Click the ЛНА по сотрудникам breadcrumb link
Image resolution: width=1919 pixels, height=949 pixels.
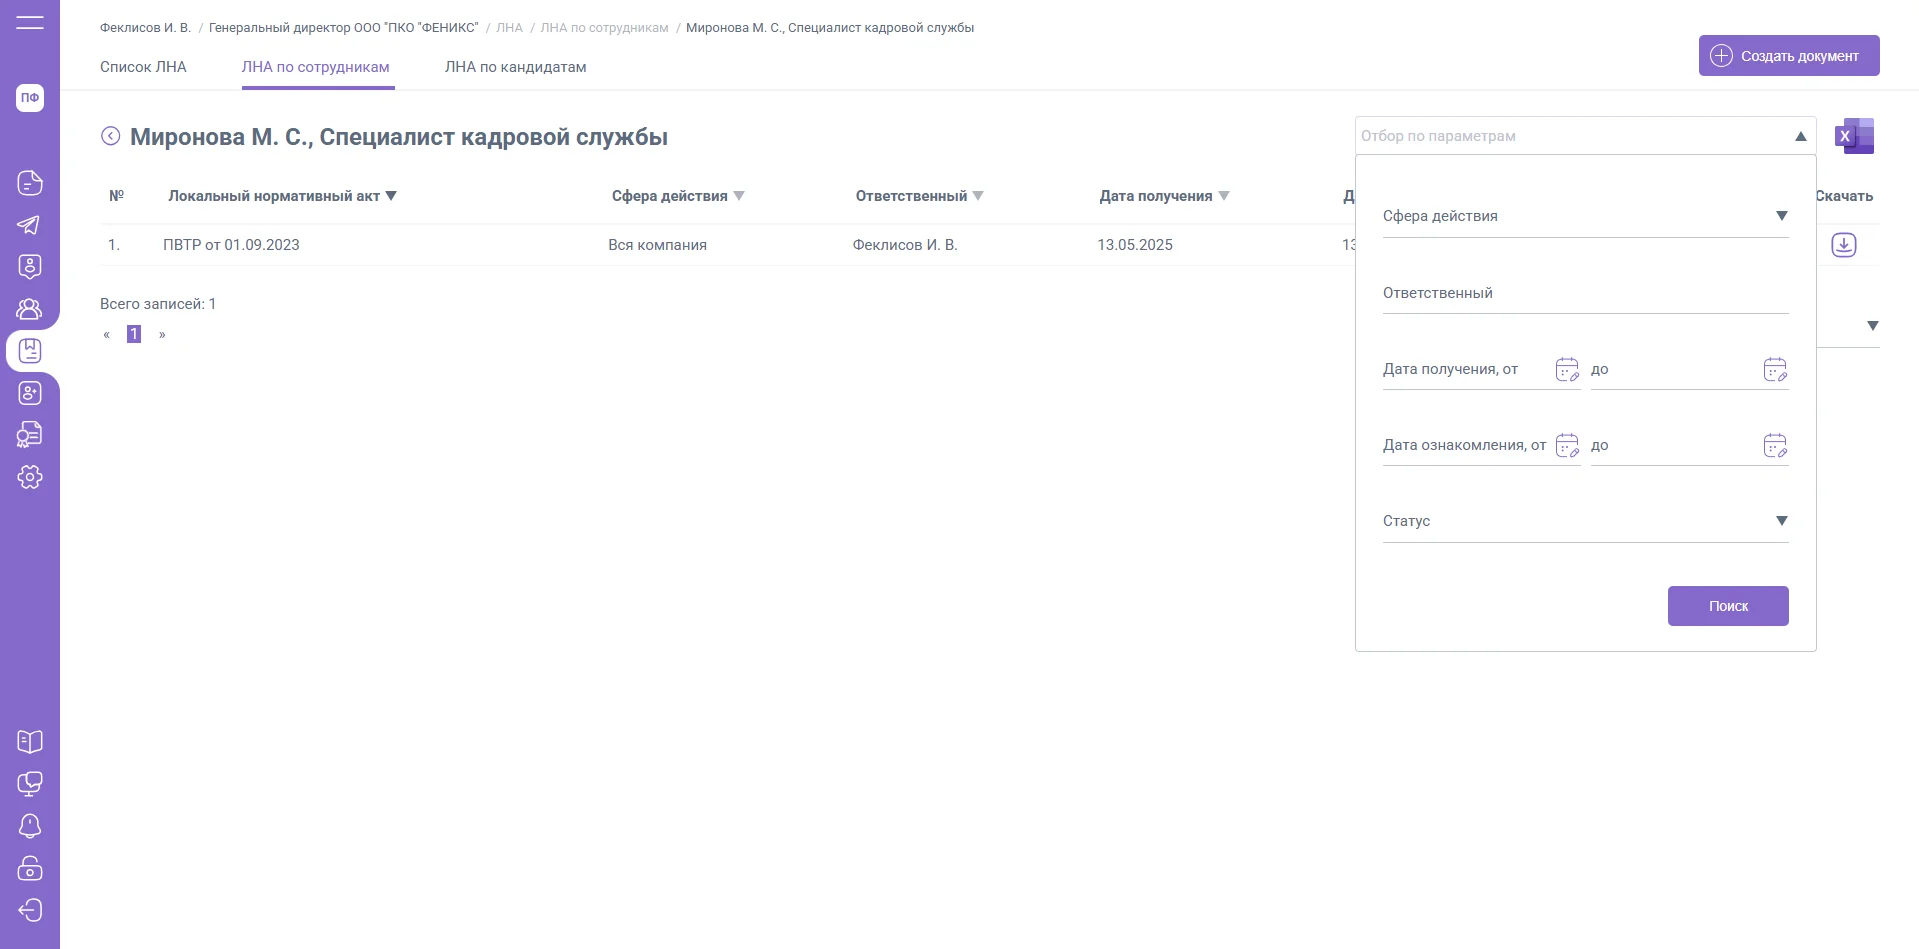[x=604, y=28]
